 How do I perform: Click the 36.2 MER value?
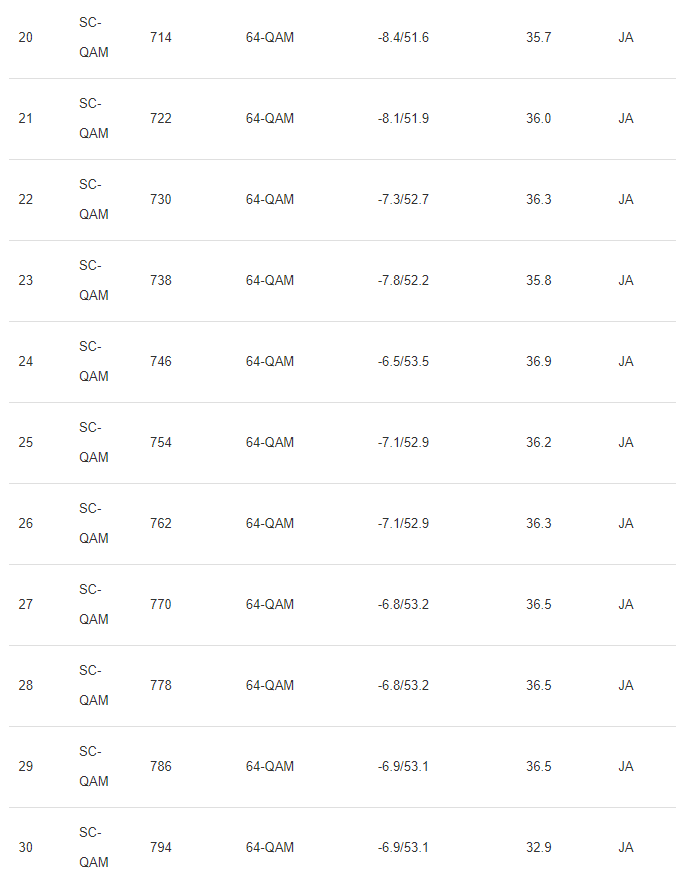click(538, 442)
